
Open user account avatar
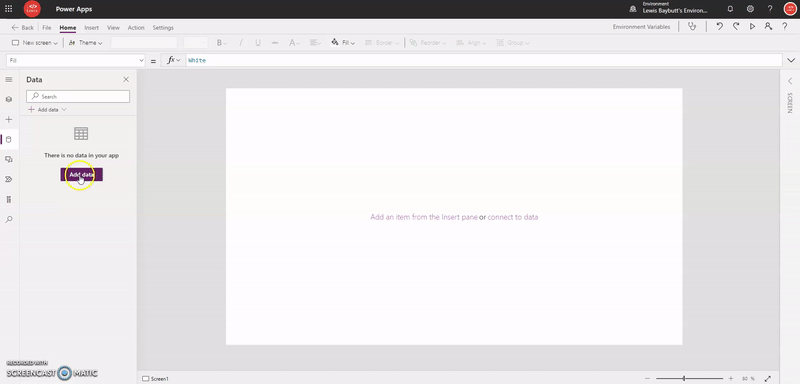pos(790,9)
